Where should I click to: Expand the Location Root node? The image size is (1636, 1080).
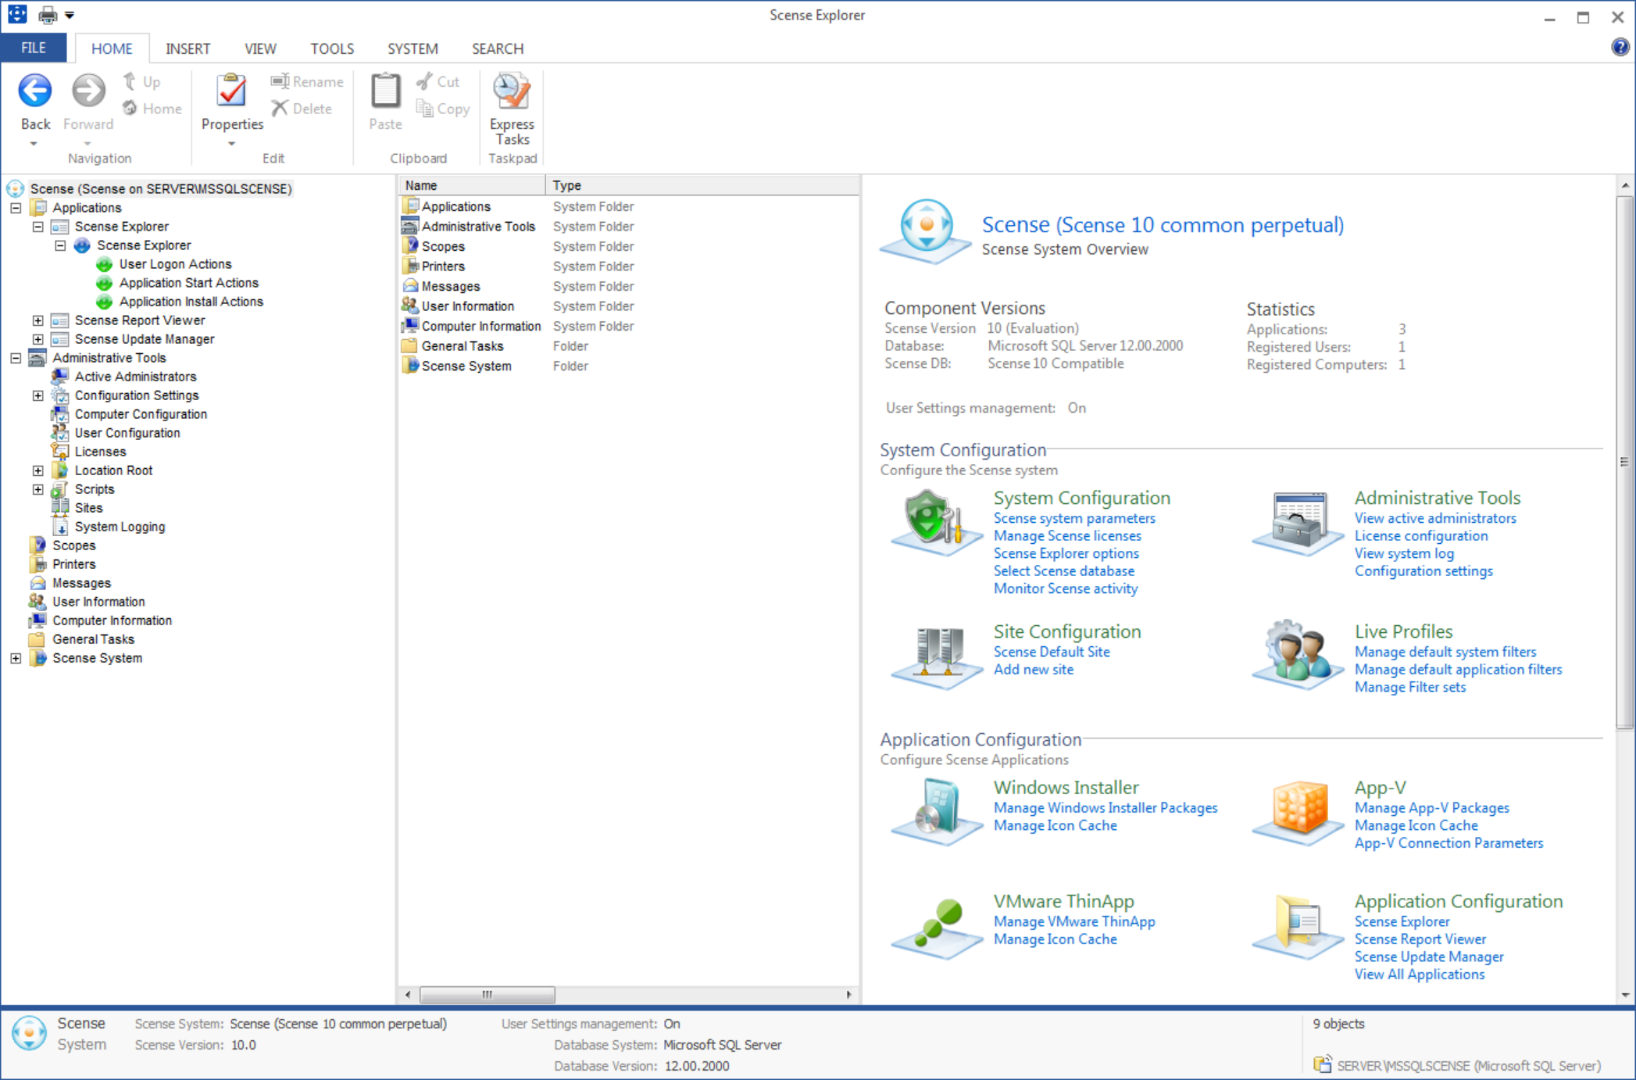(38, 471)
